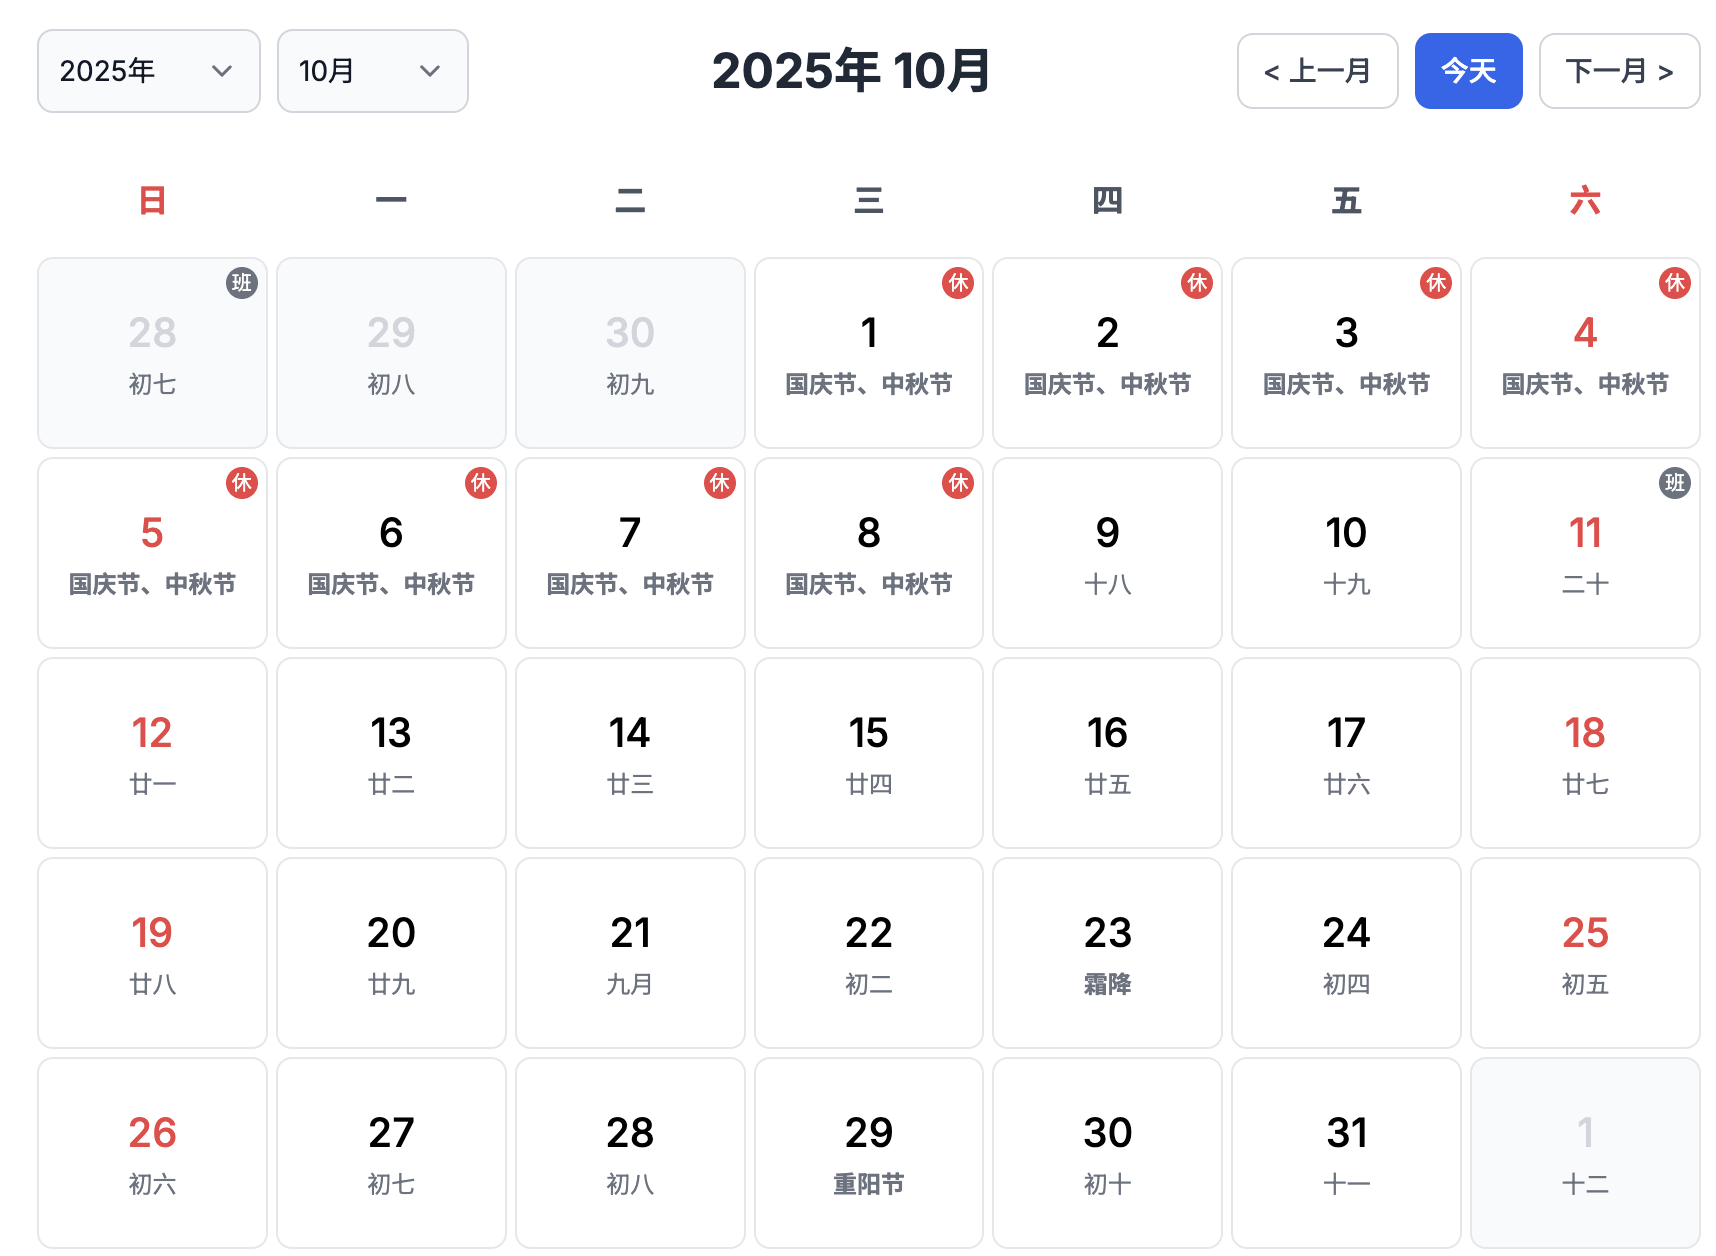Screen dimensions: 1716x1256
Task: Select October 15 date cell
Action: (x=869, y=753)
